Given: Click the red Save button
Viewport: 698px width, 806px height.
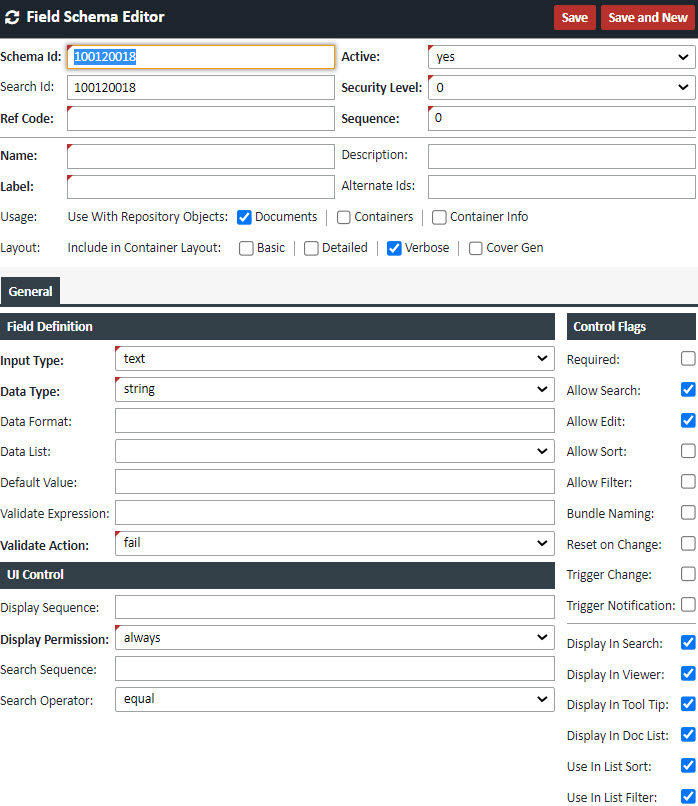Looking at the screenshot, I should pos(574,18).
